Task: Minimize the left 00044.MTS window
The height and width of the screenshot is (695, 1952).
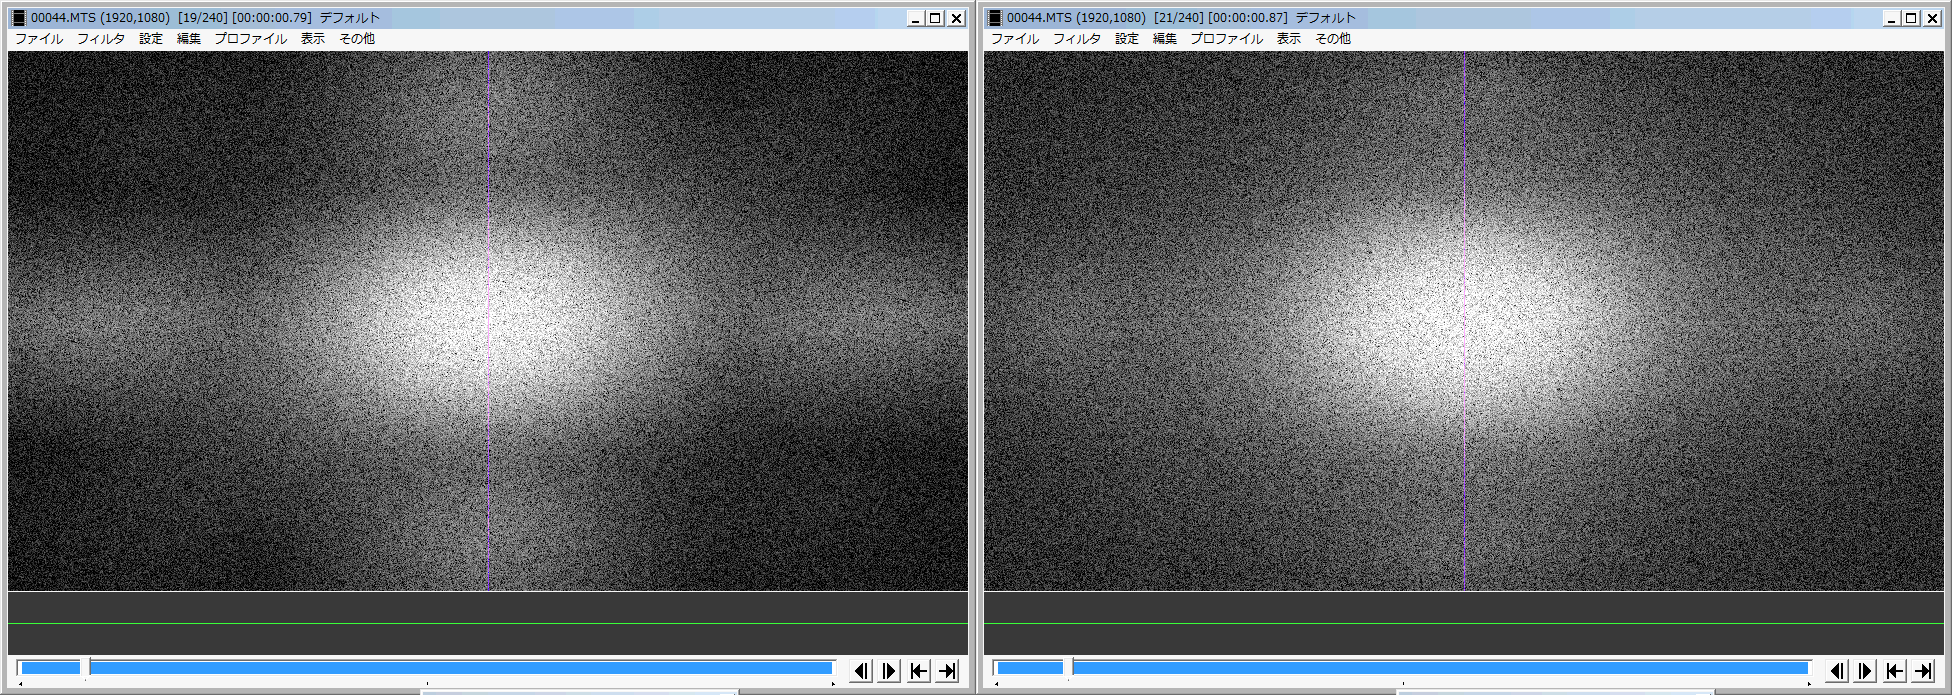Action: tap(915, 18)
